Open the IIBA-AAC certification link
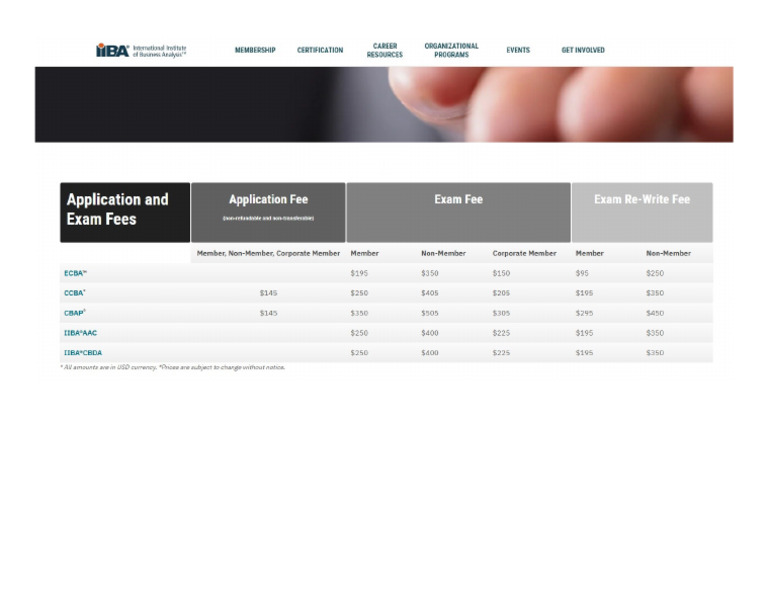The height and width of the screenshot is (594, 768). (x=80, y=333)
